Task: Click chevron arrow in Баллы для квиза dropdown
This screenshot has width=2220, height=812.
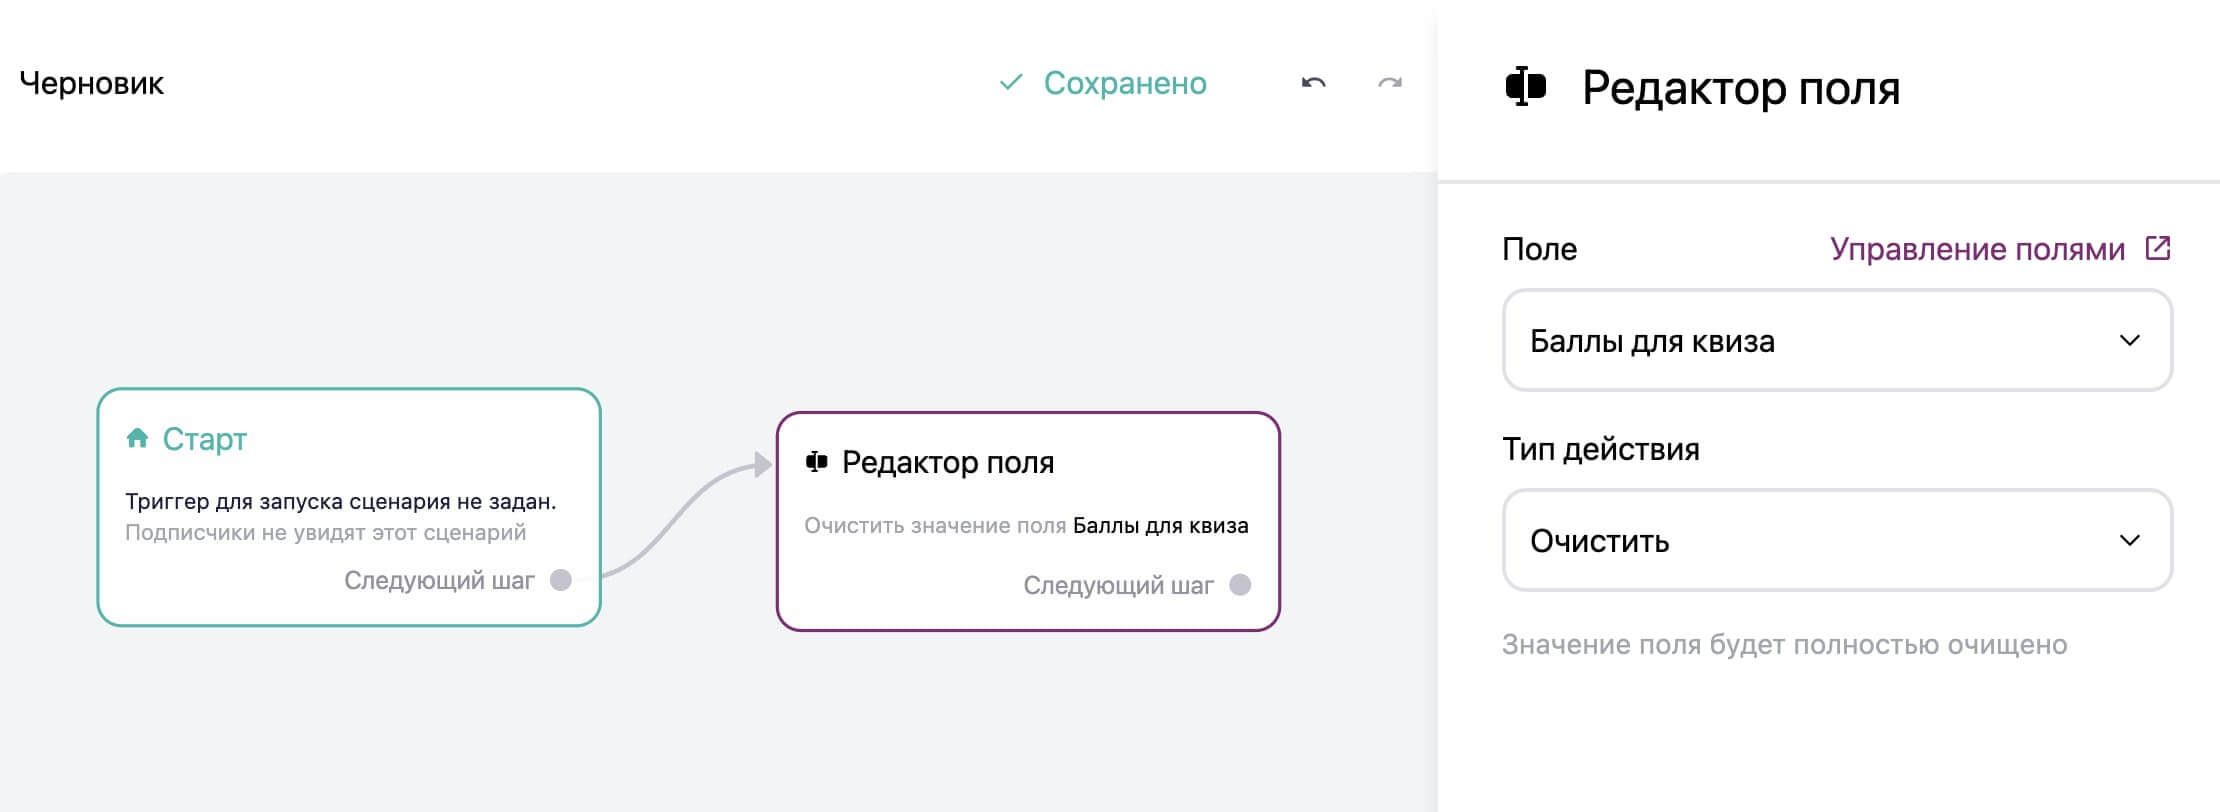Action: [x=2129, y=340]
